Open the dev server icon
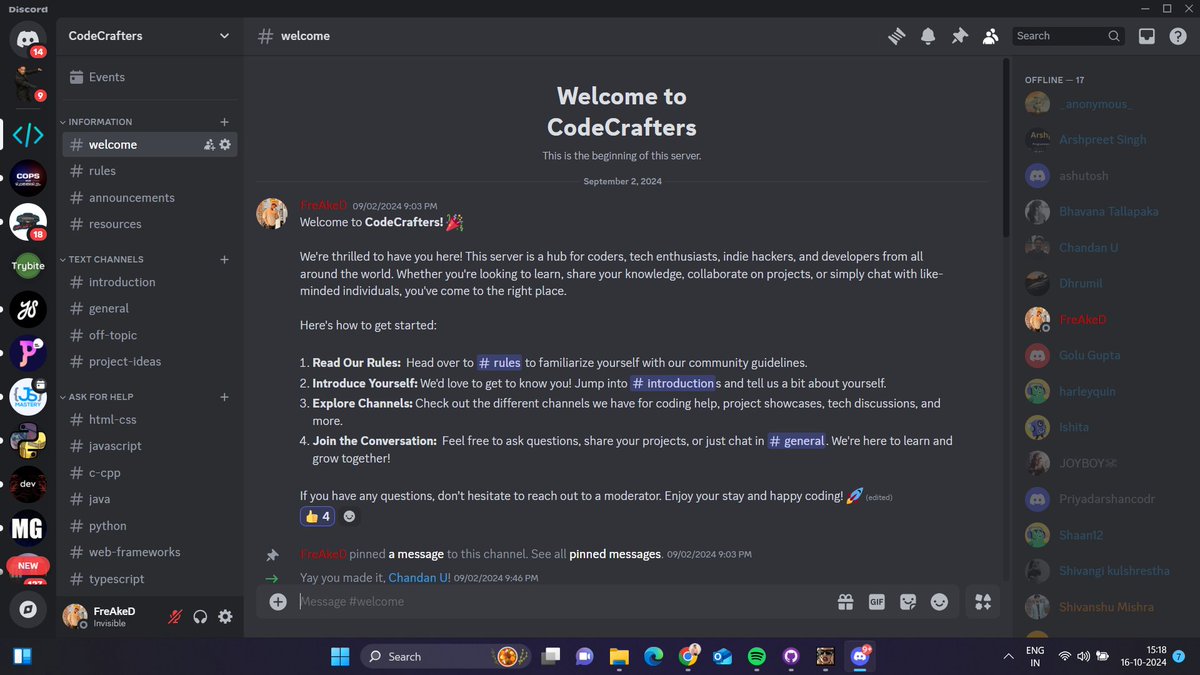 (28, 484)
